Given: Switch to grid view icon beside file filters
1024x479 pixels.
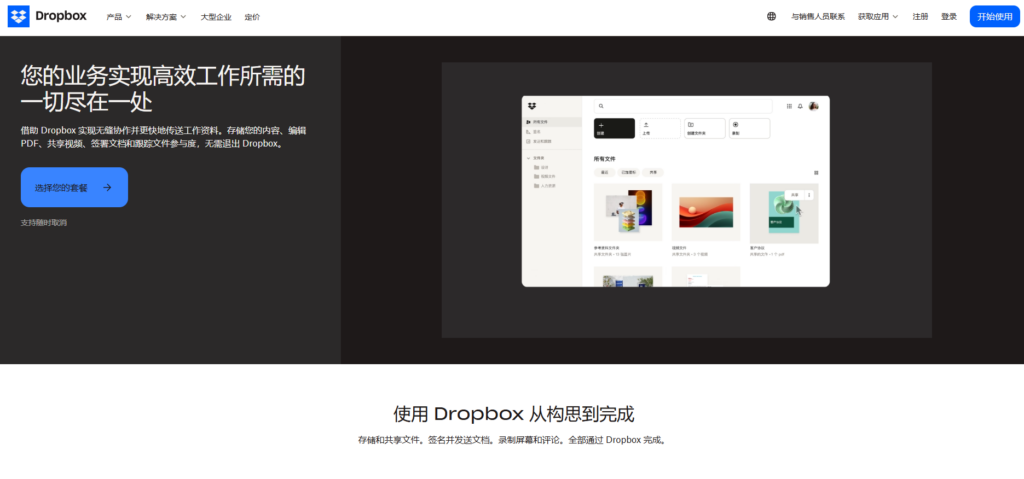Looking at the screenshot, I should coord(816,173).
